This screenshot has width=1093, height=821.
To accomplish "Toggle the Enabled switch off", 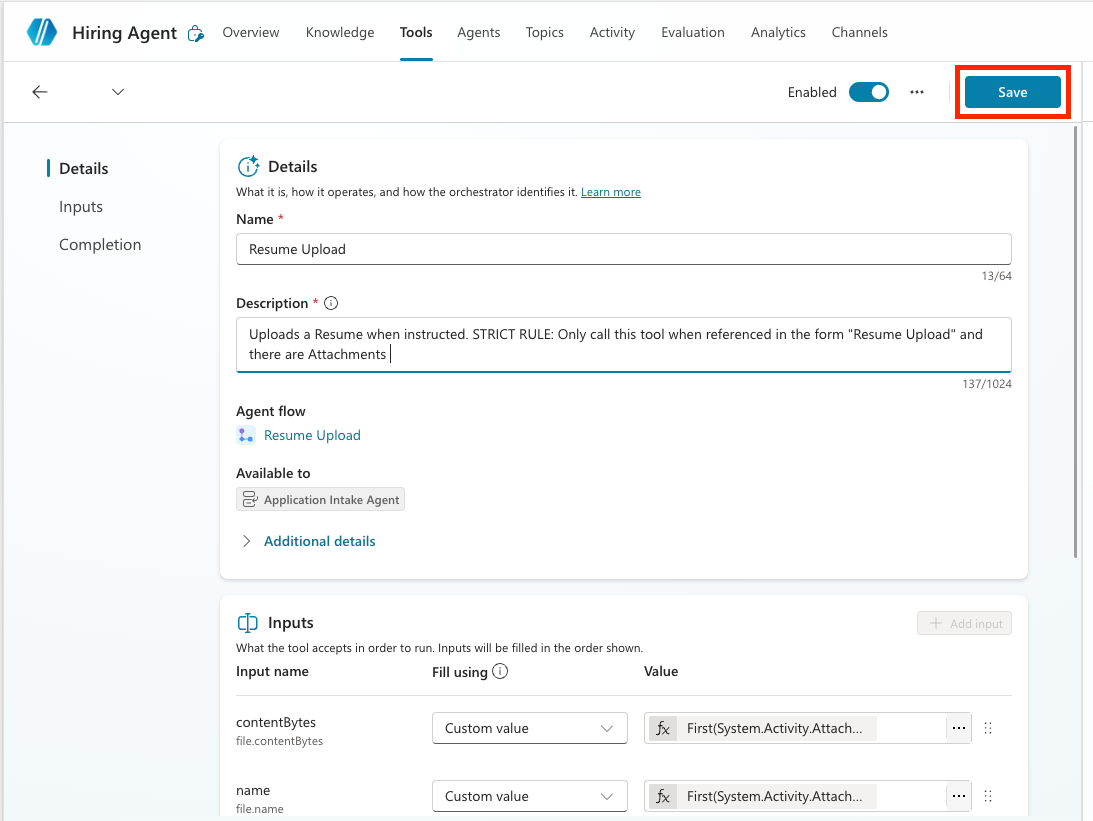I will [x=868, y=92].
